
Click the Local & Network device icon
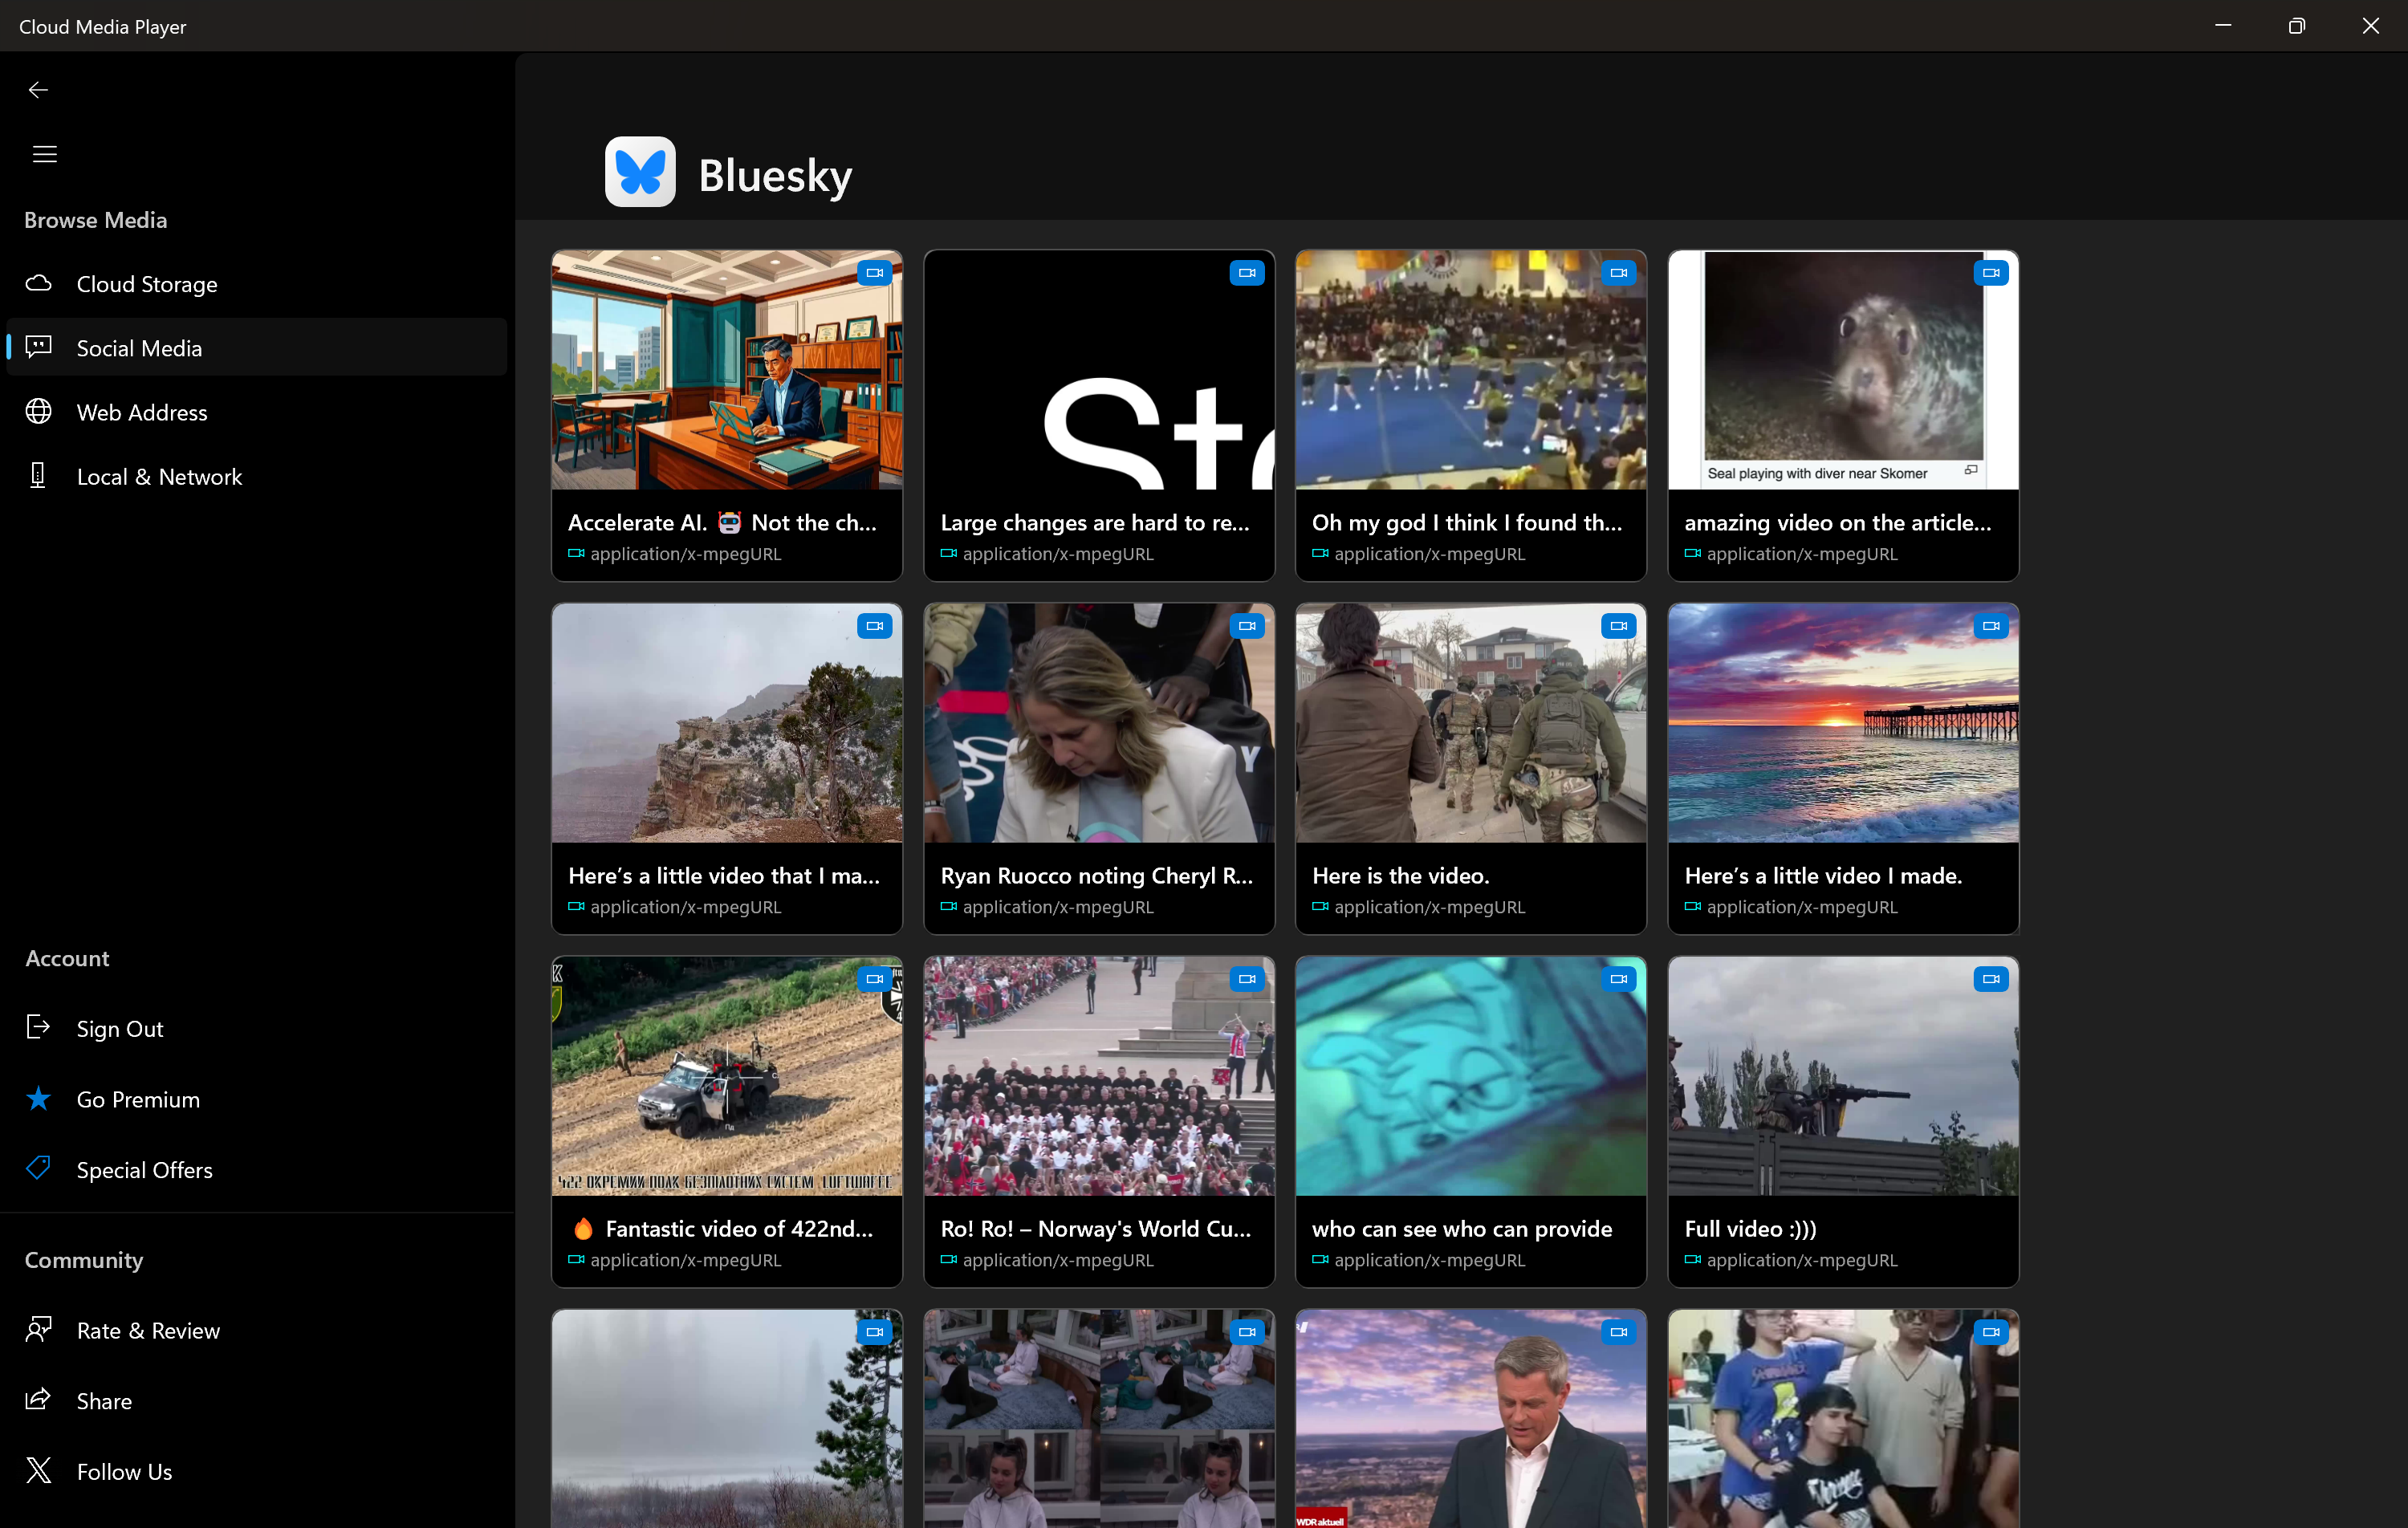[38, 475]
